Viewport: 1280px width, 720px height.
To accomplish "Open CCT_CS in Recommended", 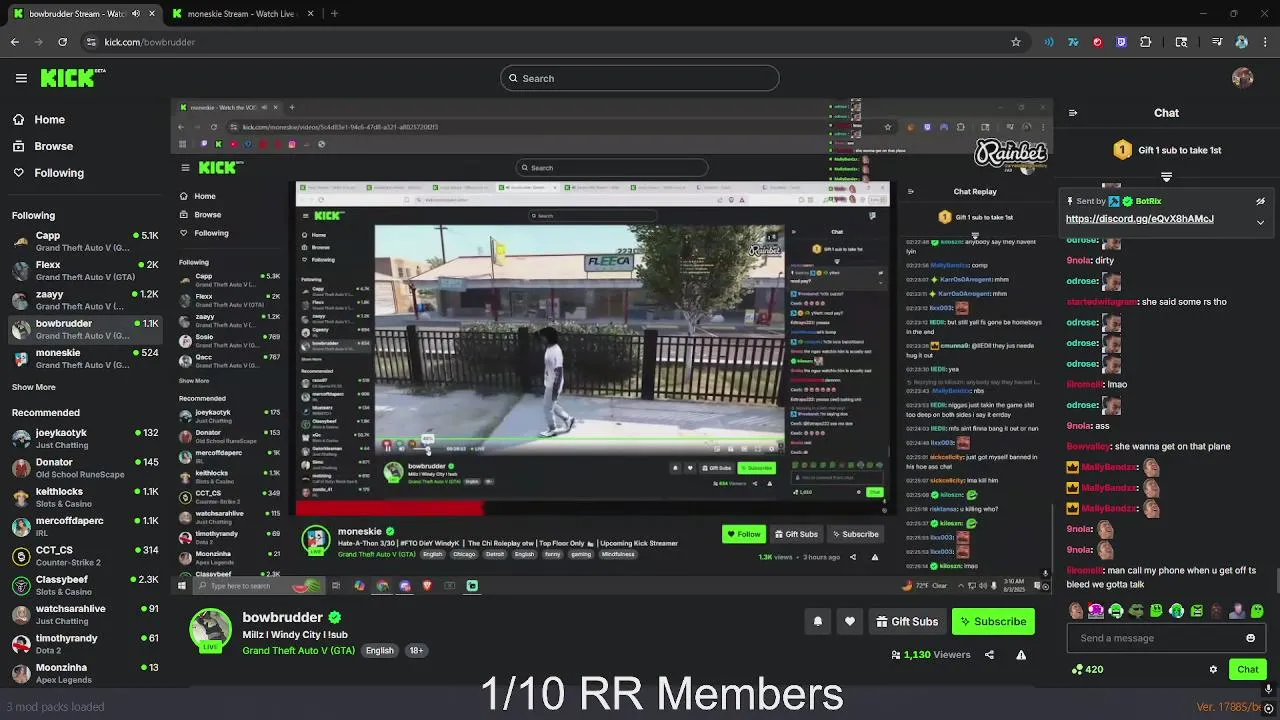I will (x=84, y=555).
